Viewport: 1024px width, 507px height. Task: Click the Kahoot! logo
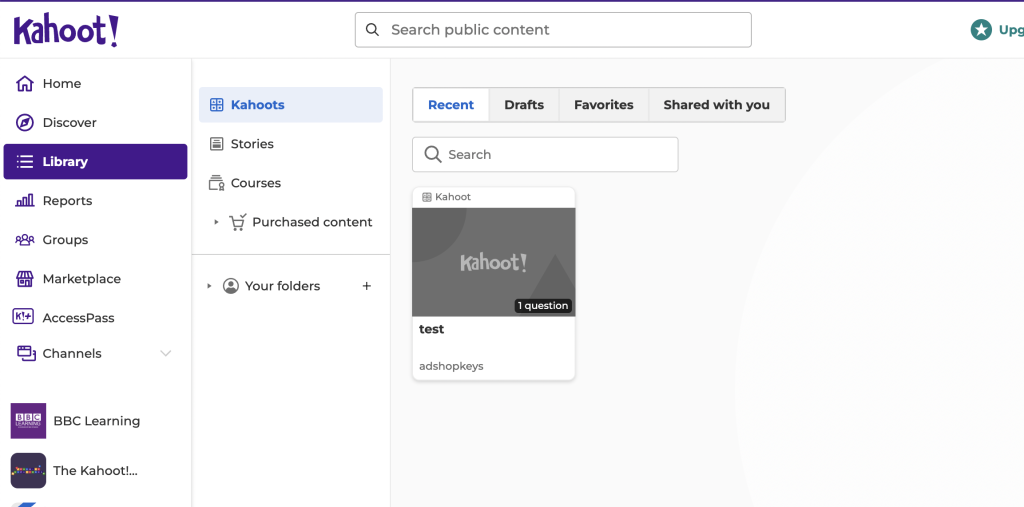click(x=66, y=30)
